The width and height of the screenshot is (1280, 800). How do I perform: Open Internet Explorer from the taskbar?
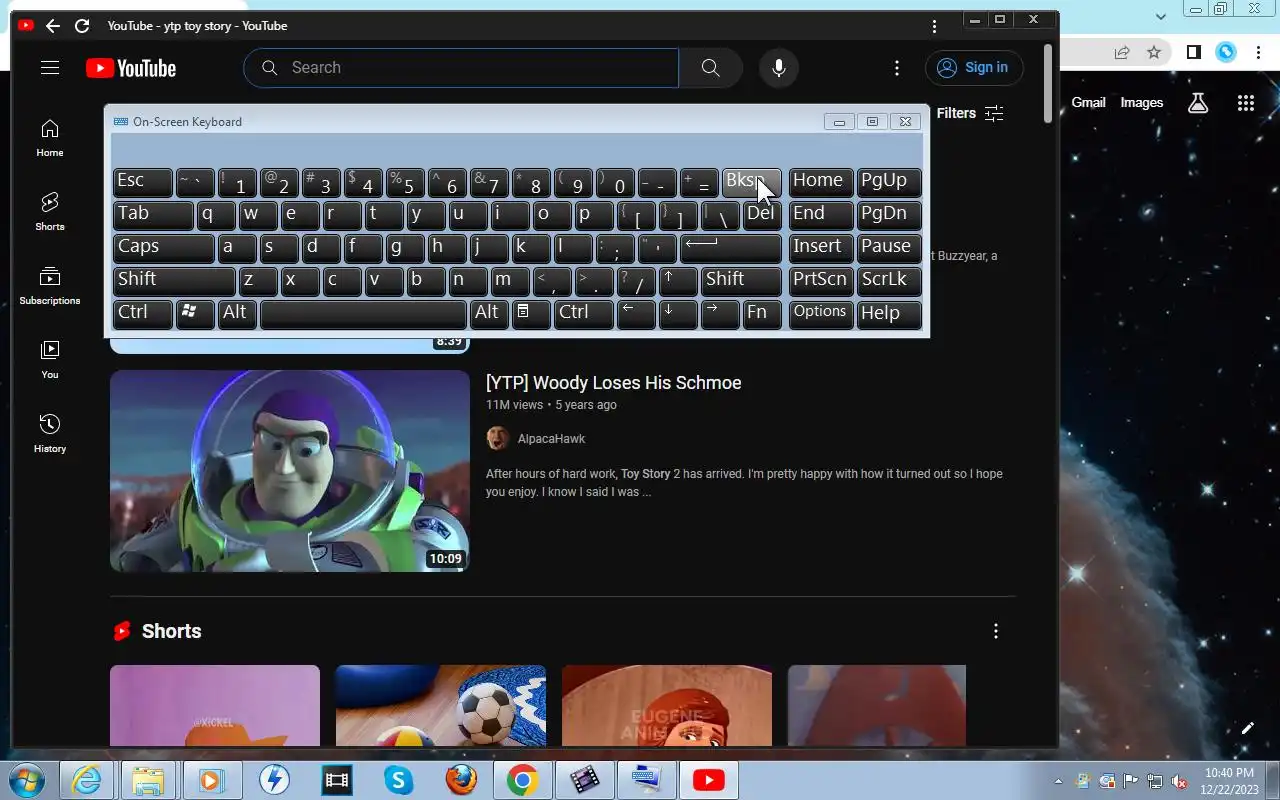[x=87, y=780]
